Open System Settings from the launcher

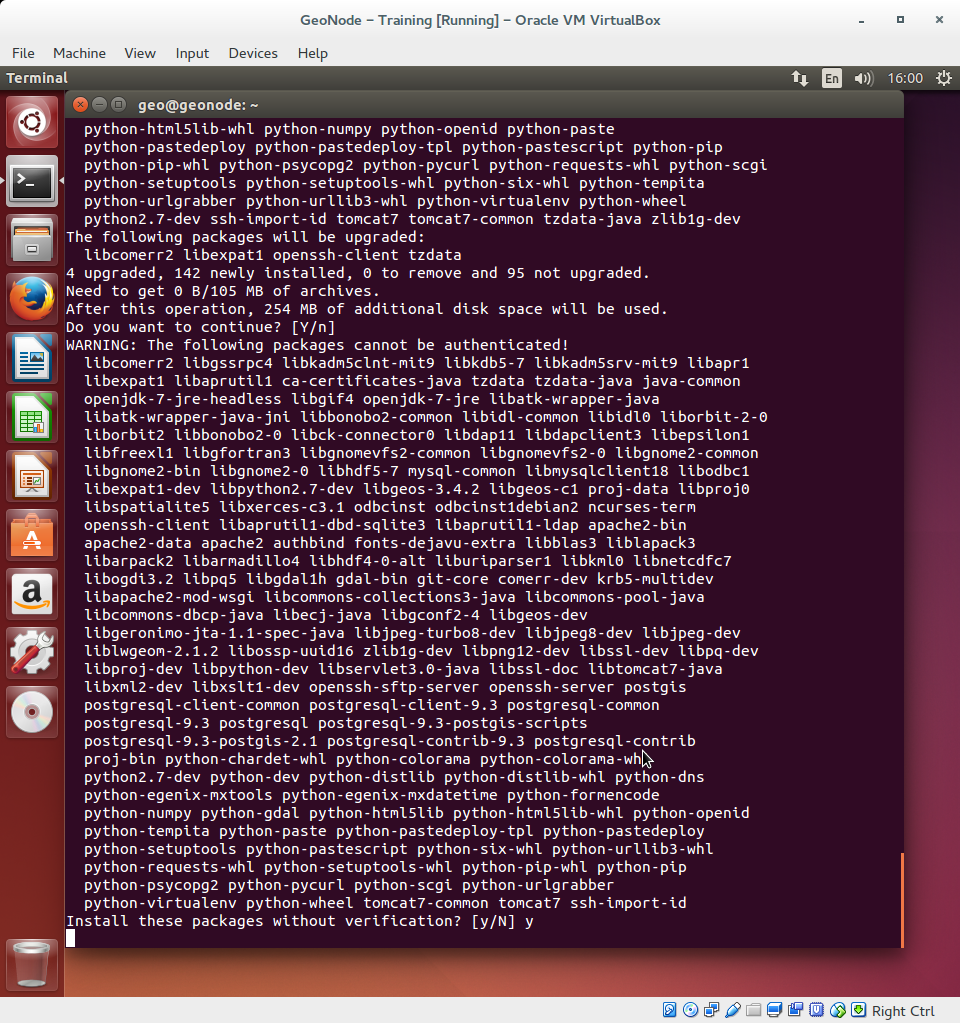(31, 652)
